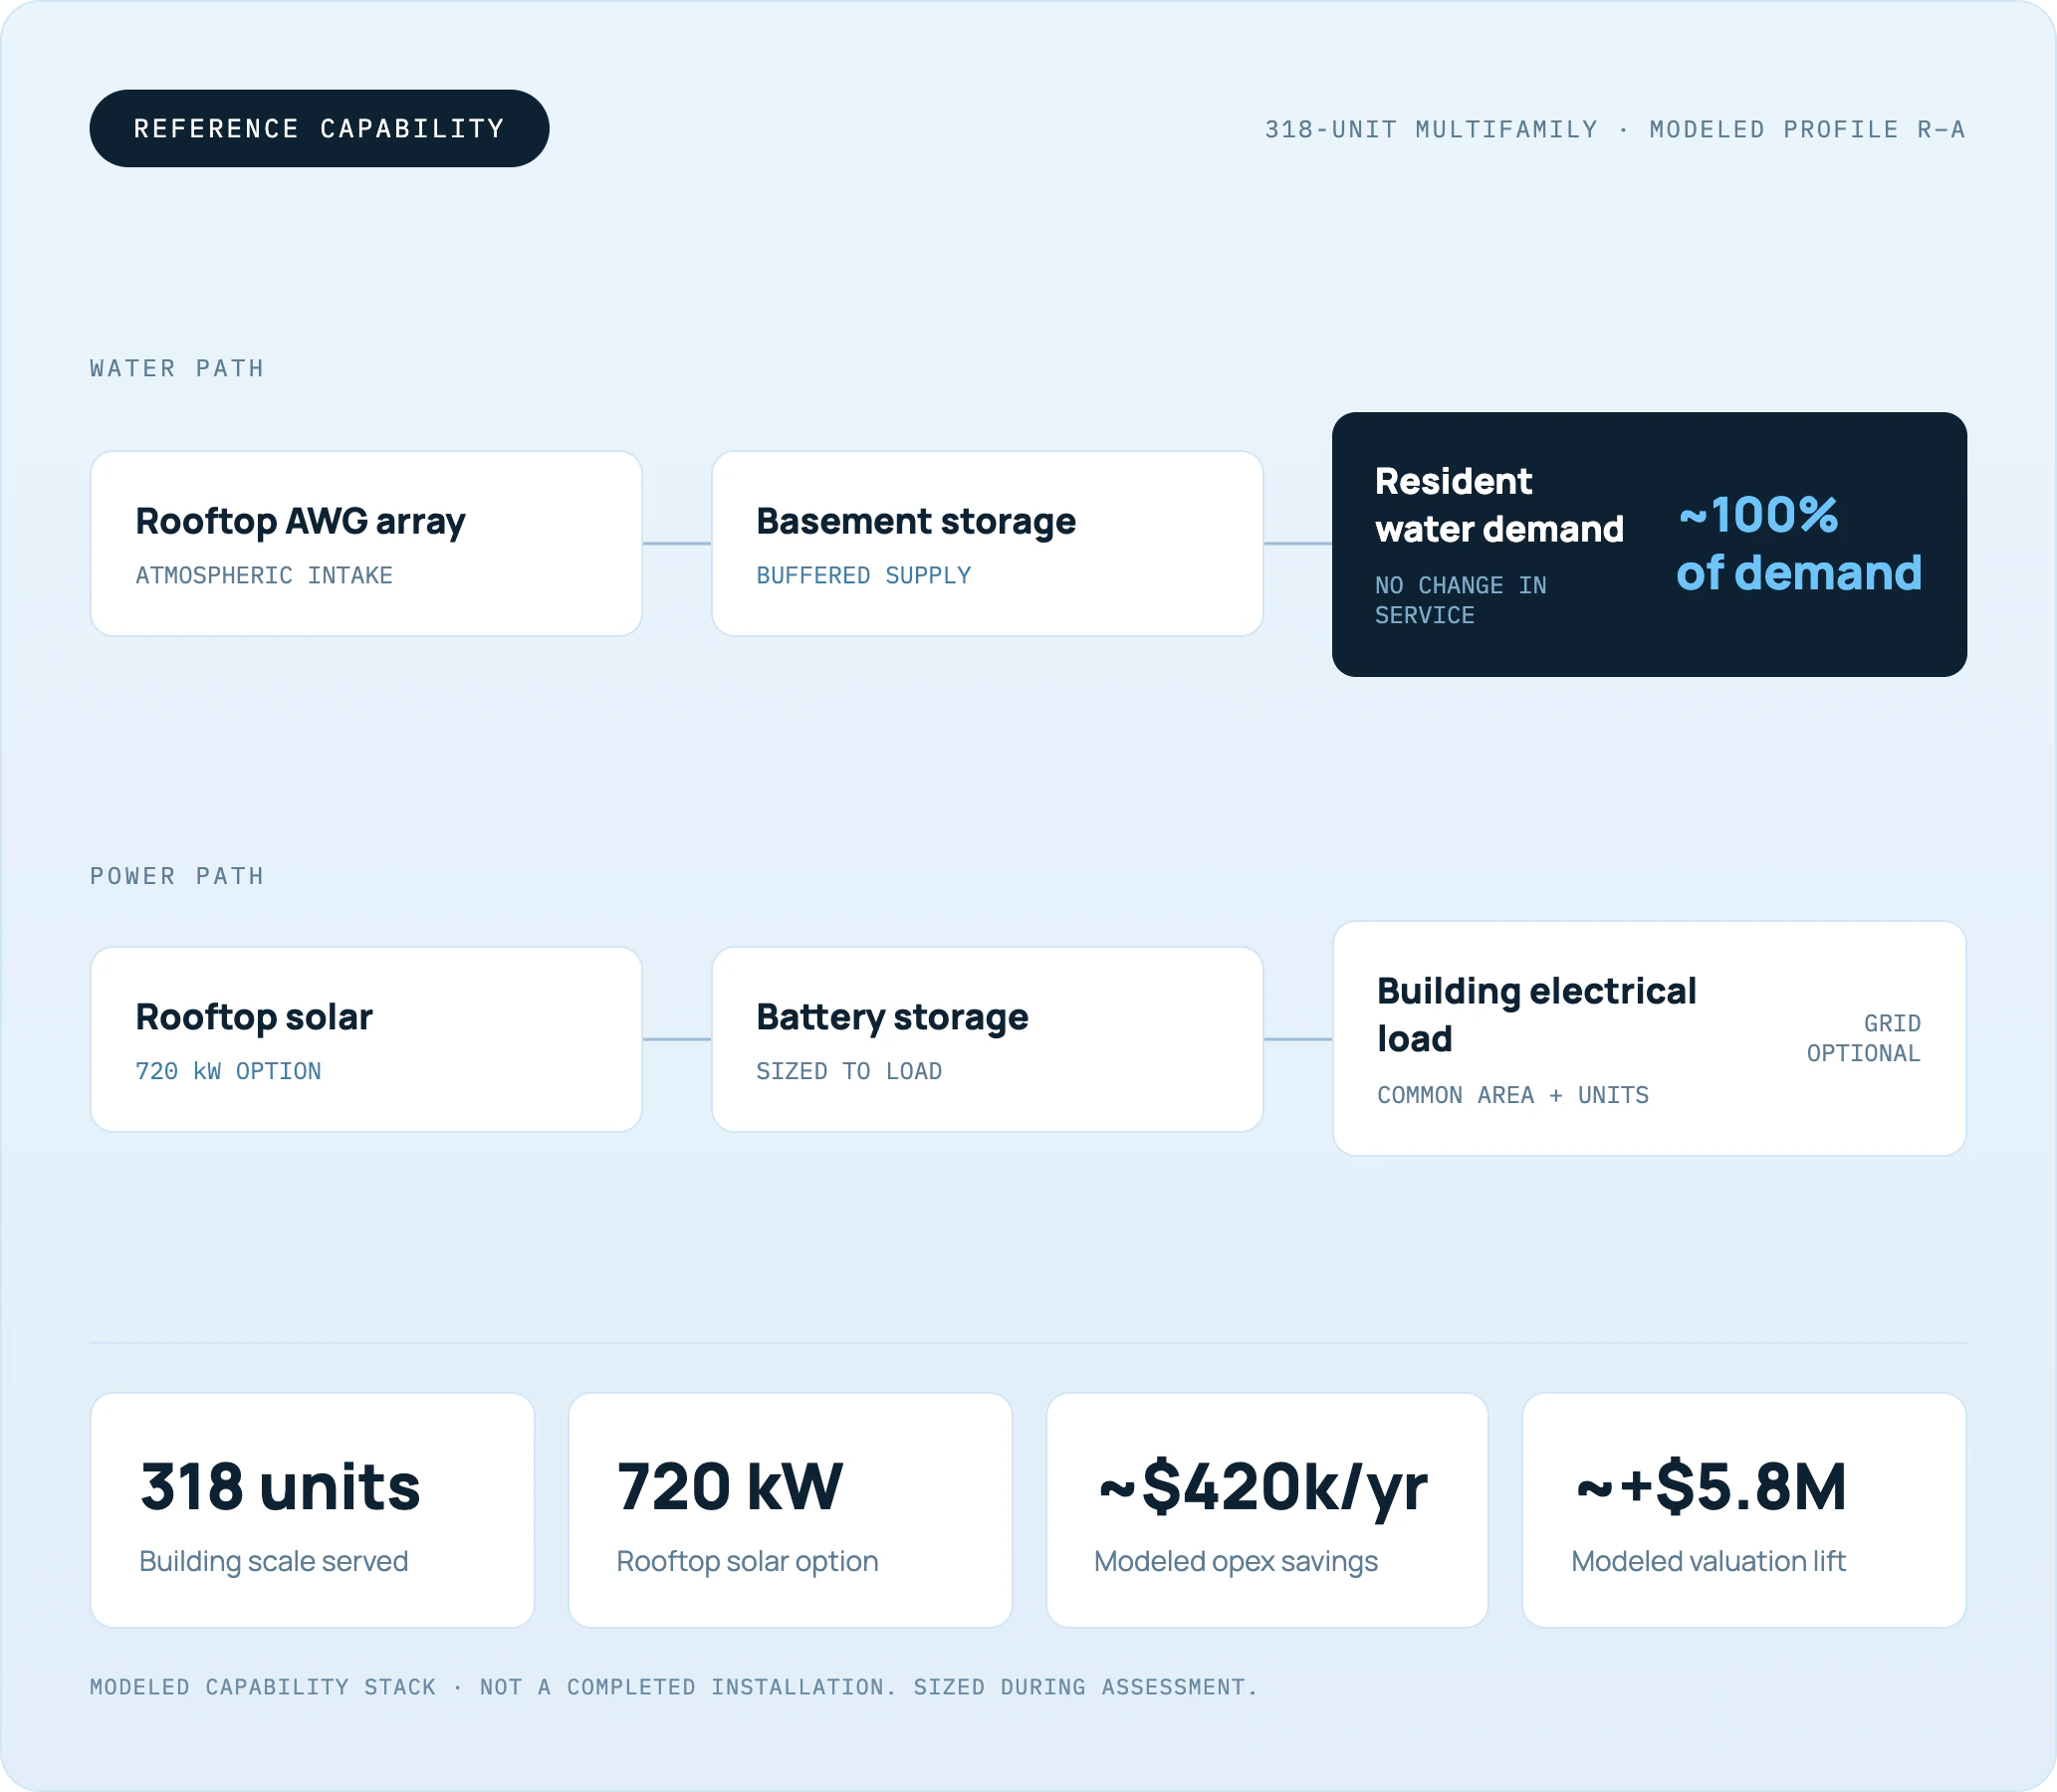The width and height of the screenshot is (2057, 1792).
Task: Click the REFERENCE CAPABILITY pill badge
Action: pos(319,129)
